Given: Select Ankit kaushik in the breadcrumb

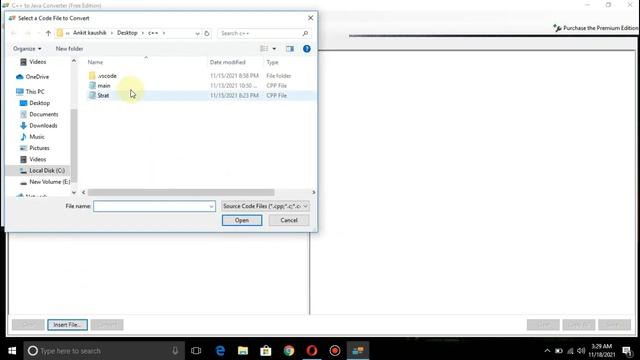Looking at the screenshot, I should (89, 33).
